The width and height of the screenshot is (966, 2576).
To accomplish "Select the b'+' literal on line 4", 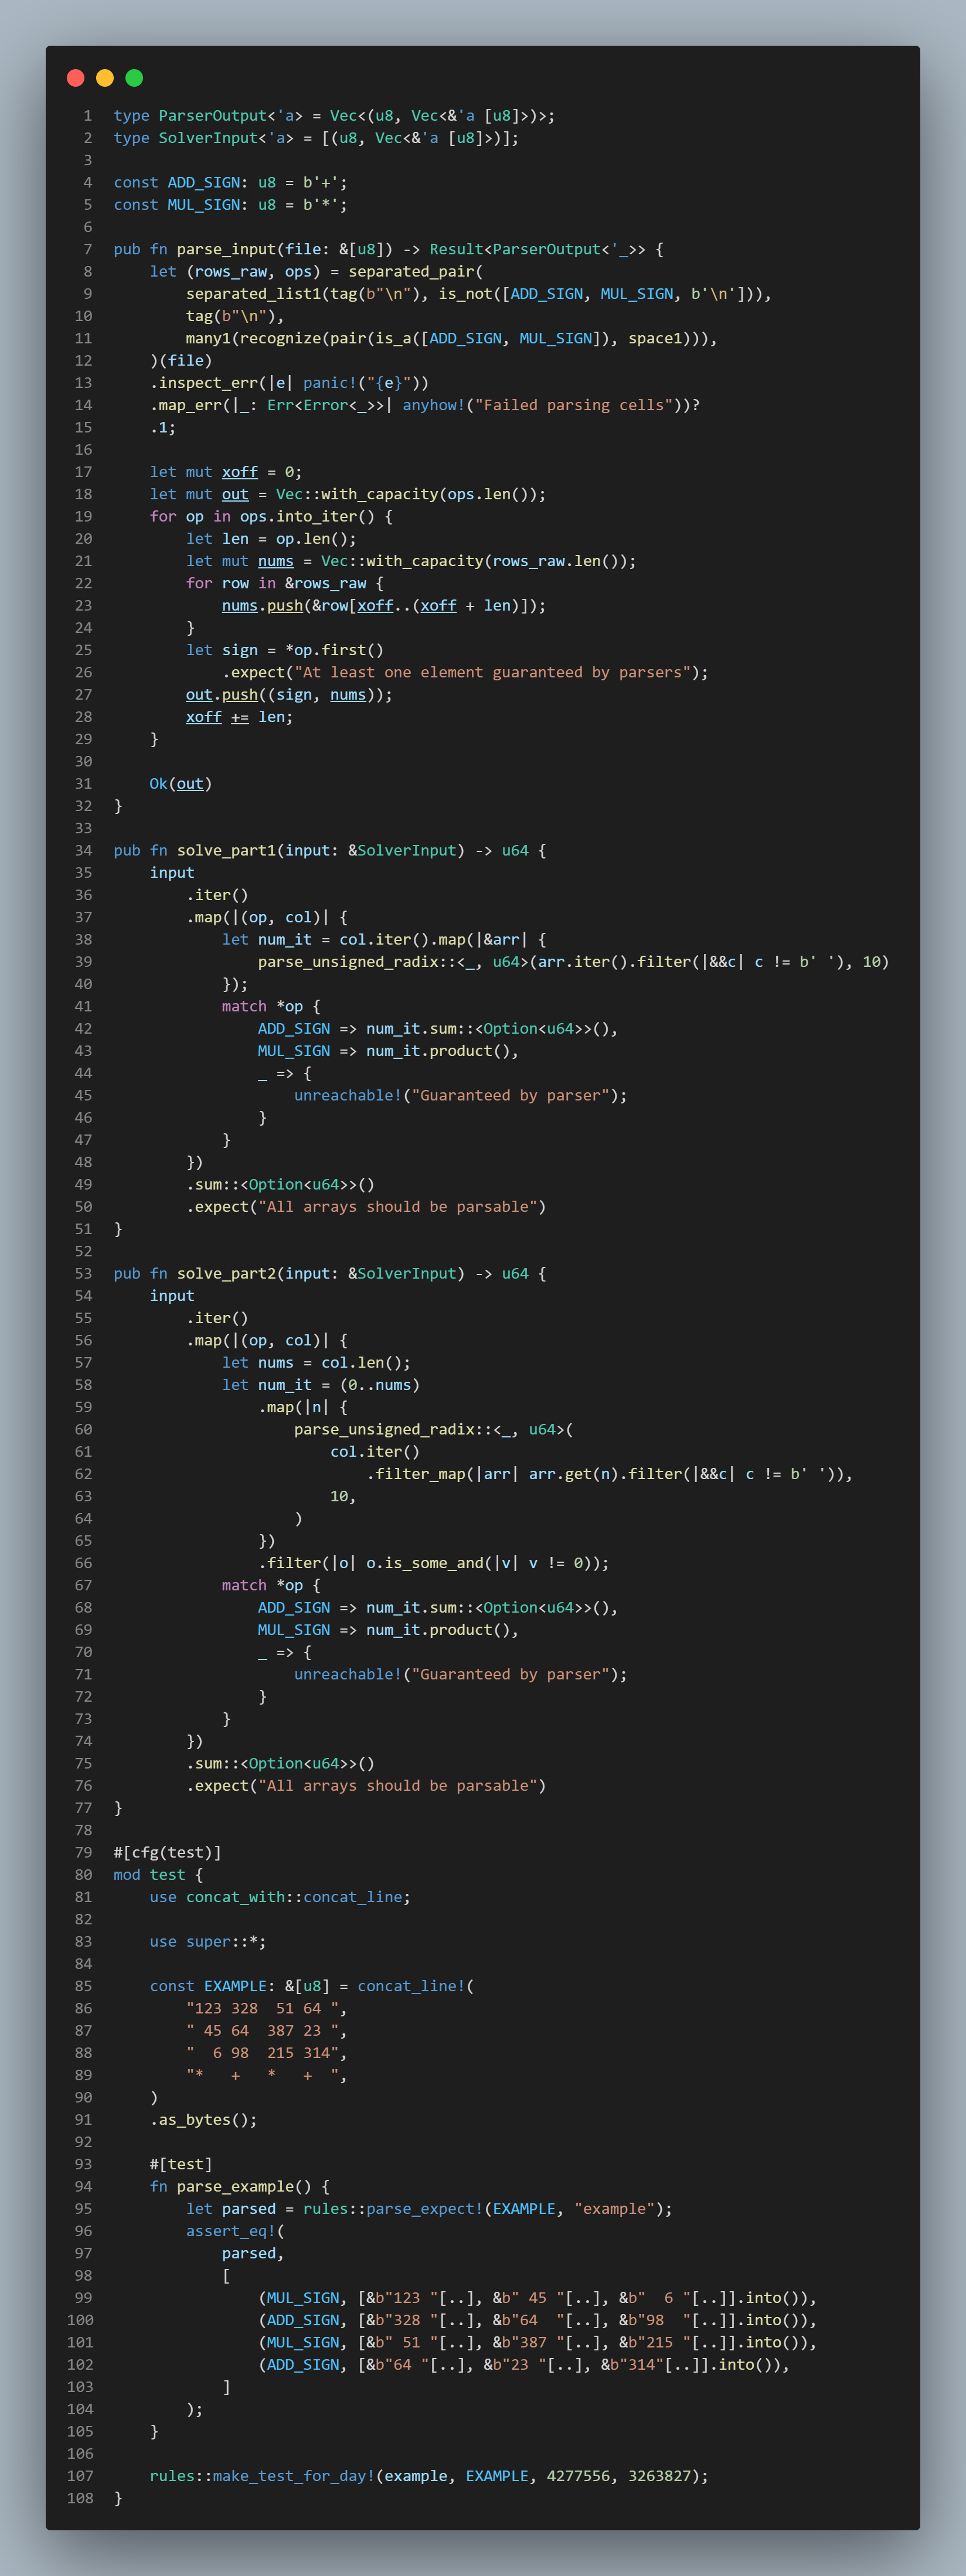I will coord(321,182).
